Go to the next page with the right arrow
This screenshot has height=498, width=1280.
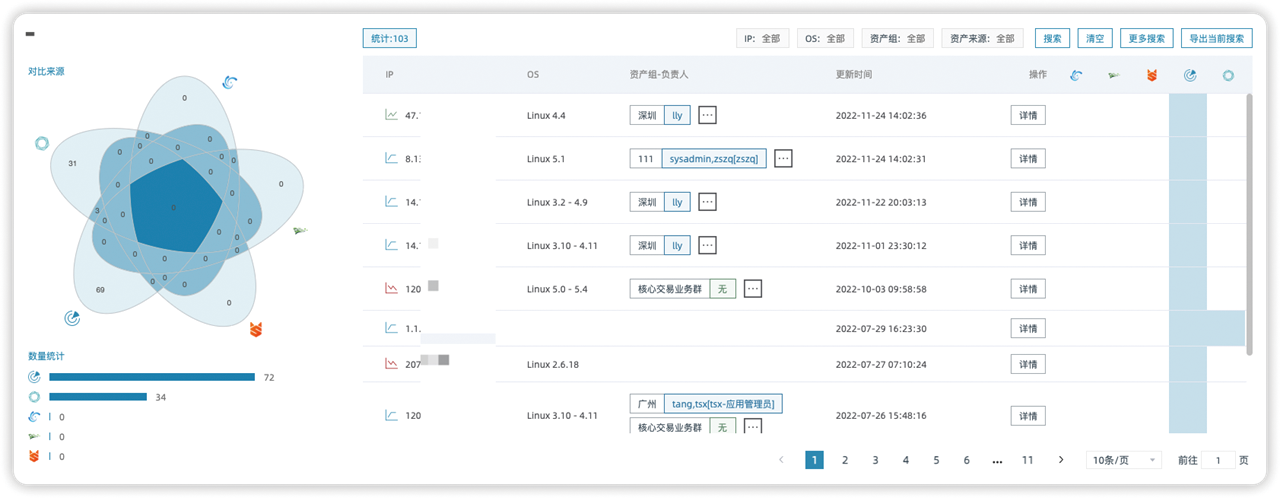point(1061,460)
